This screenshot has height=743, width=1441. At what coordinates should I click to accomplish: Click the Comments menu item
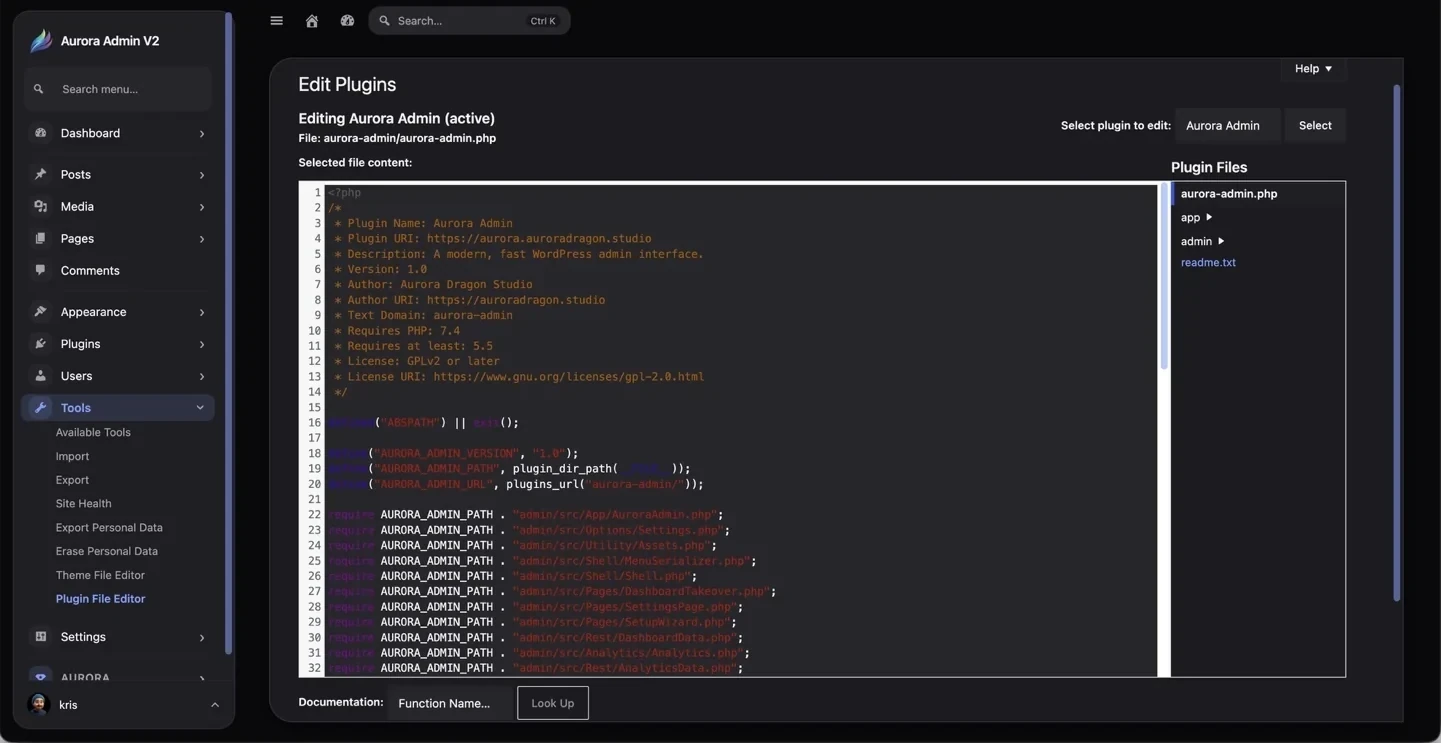pyautogui.click(x=118, y=270)
